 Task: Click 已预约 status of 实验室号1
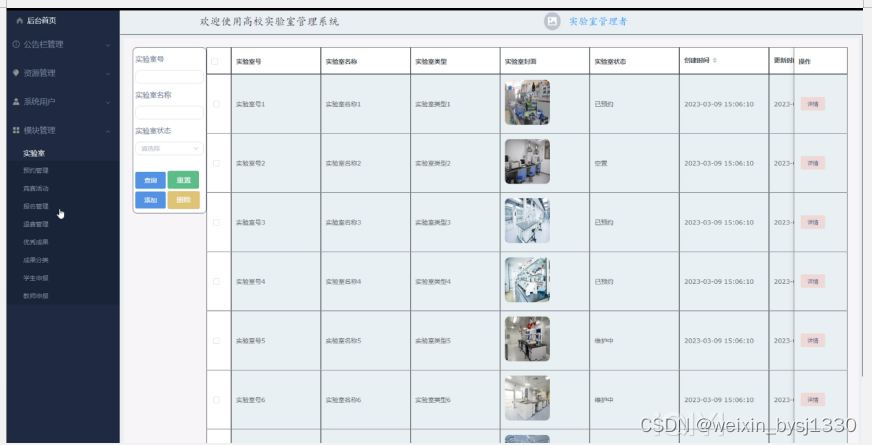[x=604, y=104]
